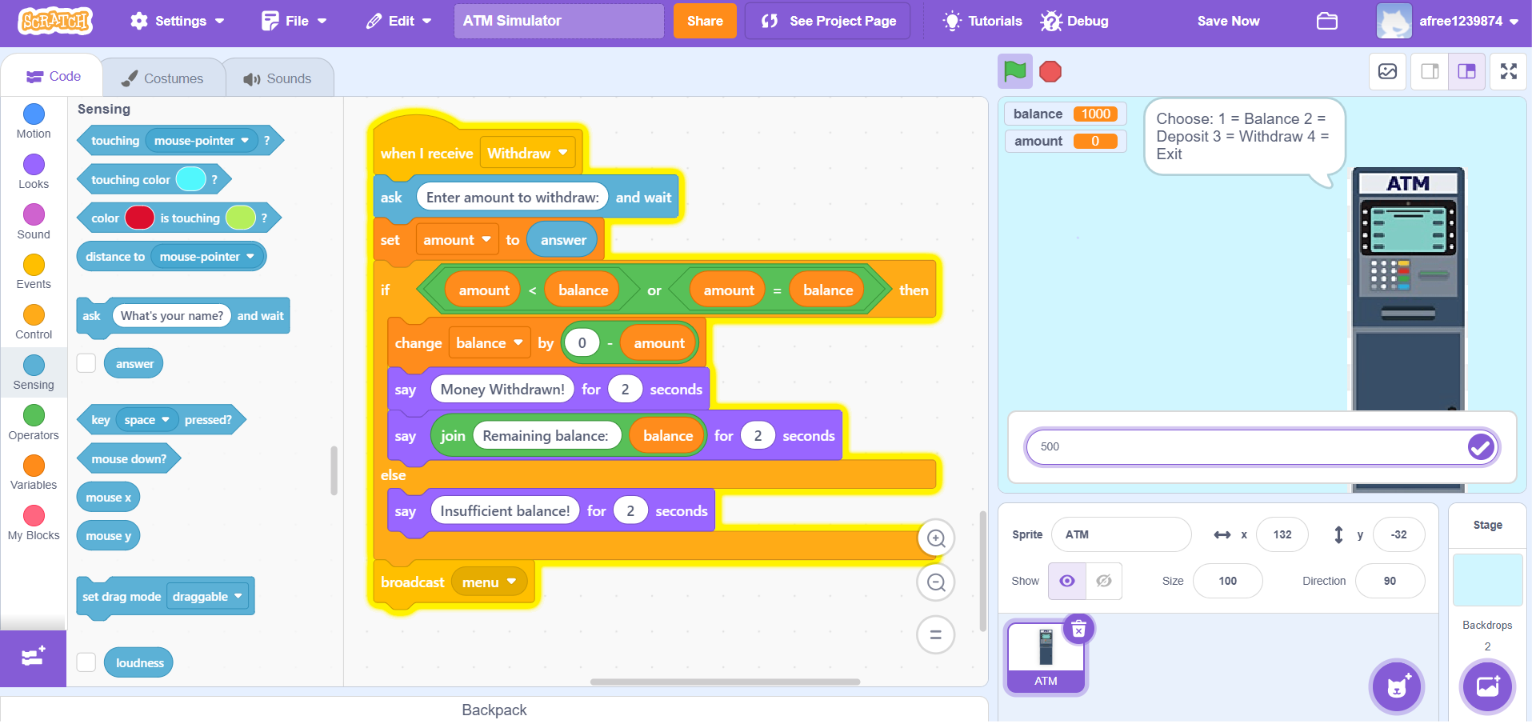Enable the loudness reporter checkbox
Image resolution: width=1532 pixels, height=722 pixels.
(x=87, y=662)
